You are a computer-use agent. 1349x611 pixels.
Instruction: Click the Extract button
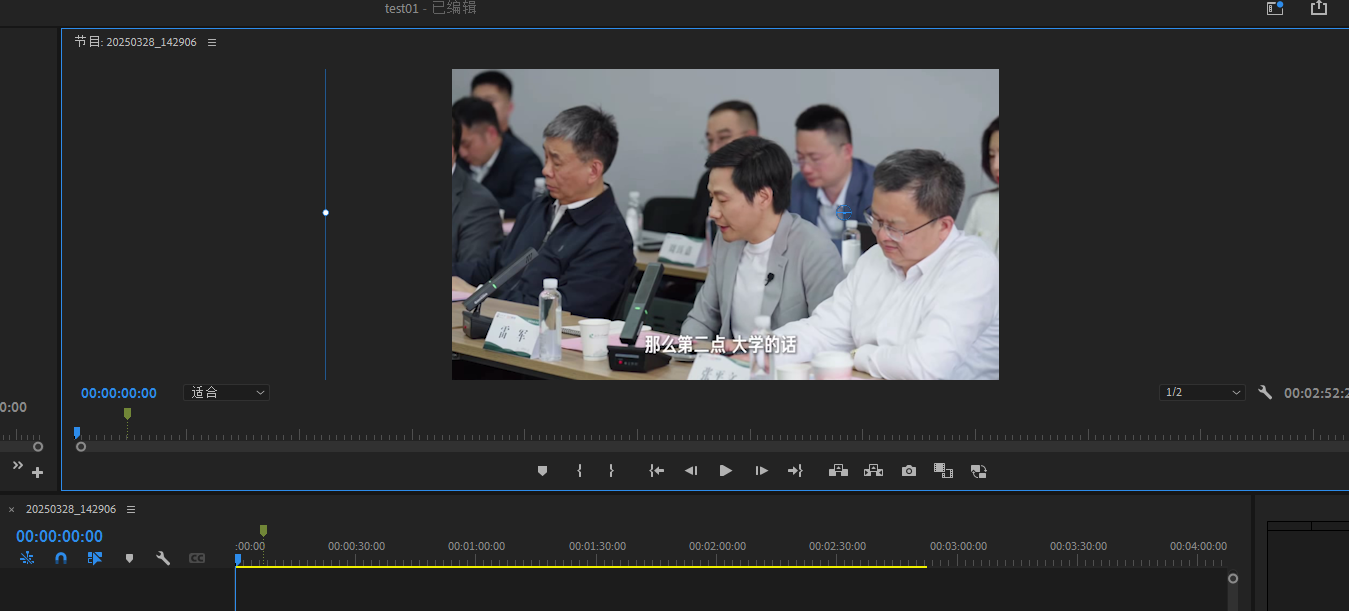point(873,471)
